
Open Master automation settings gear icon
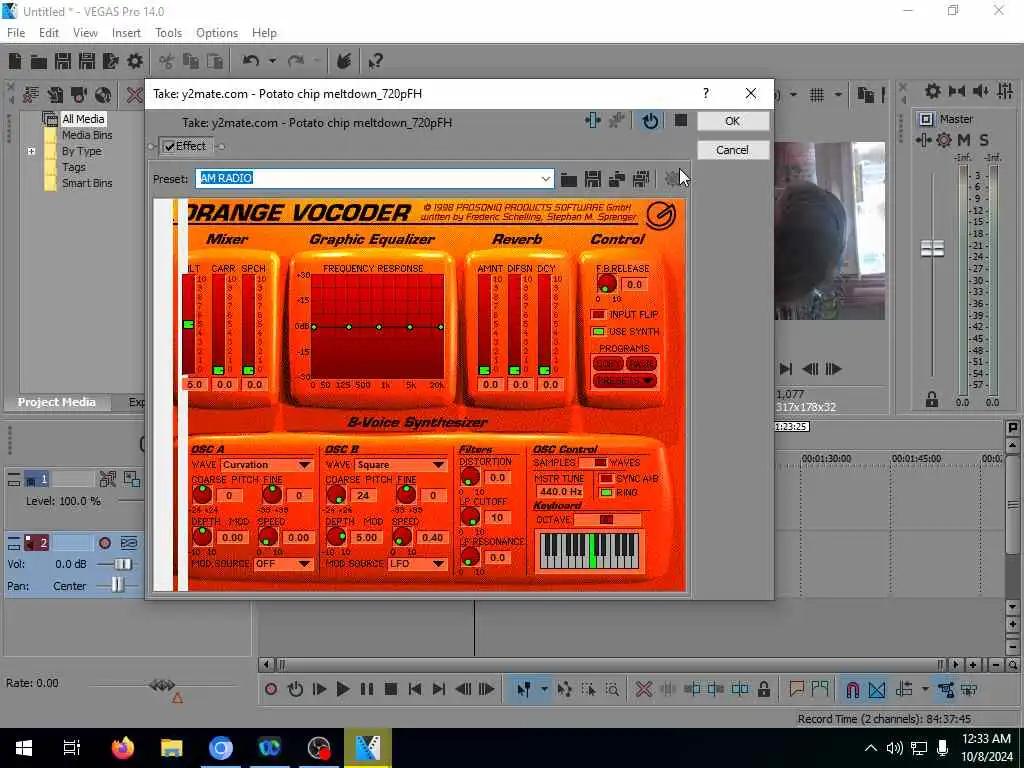944,140
